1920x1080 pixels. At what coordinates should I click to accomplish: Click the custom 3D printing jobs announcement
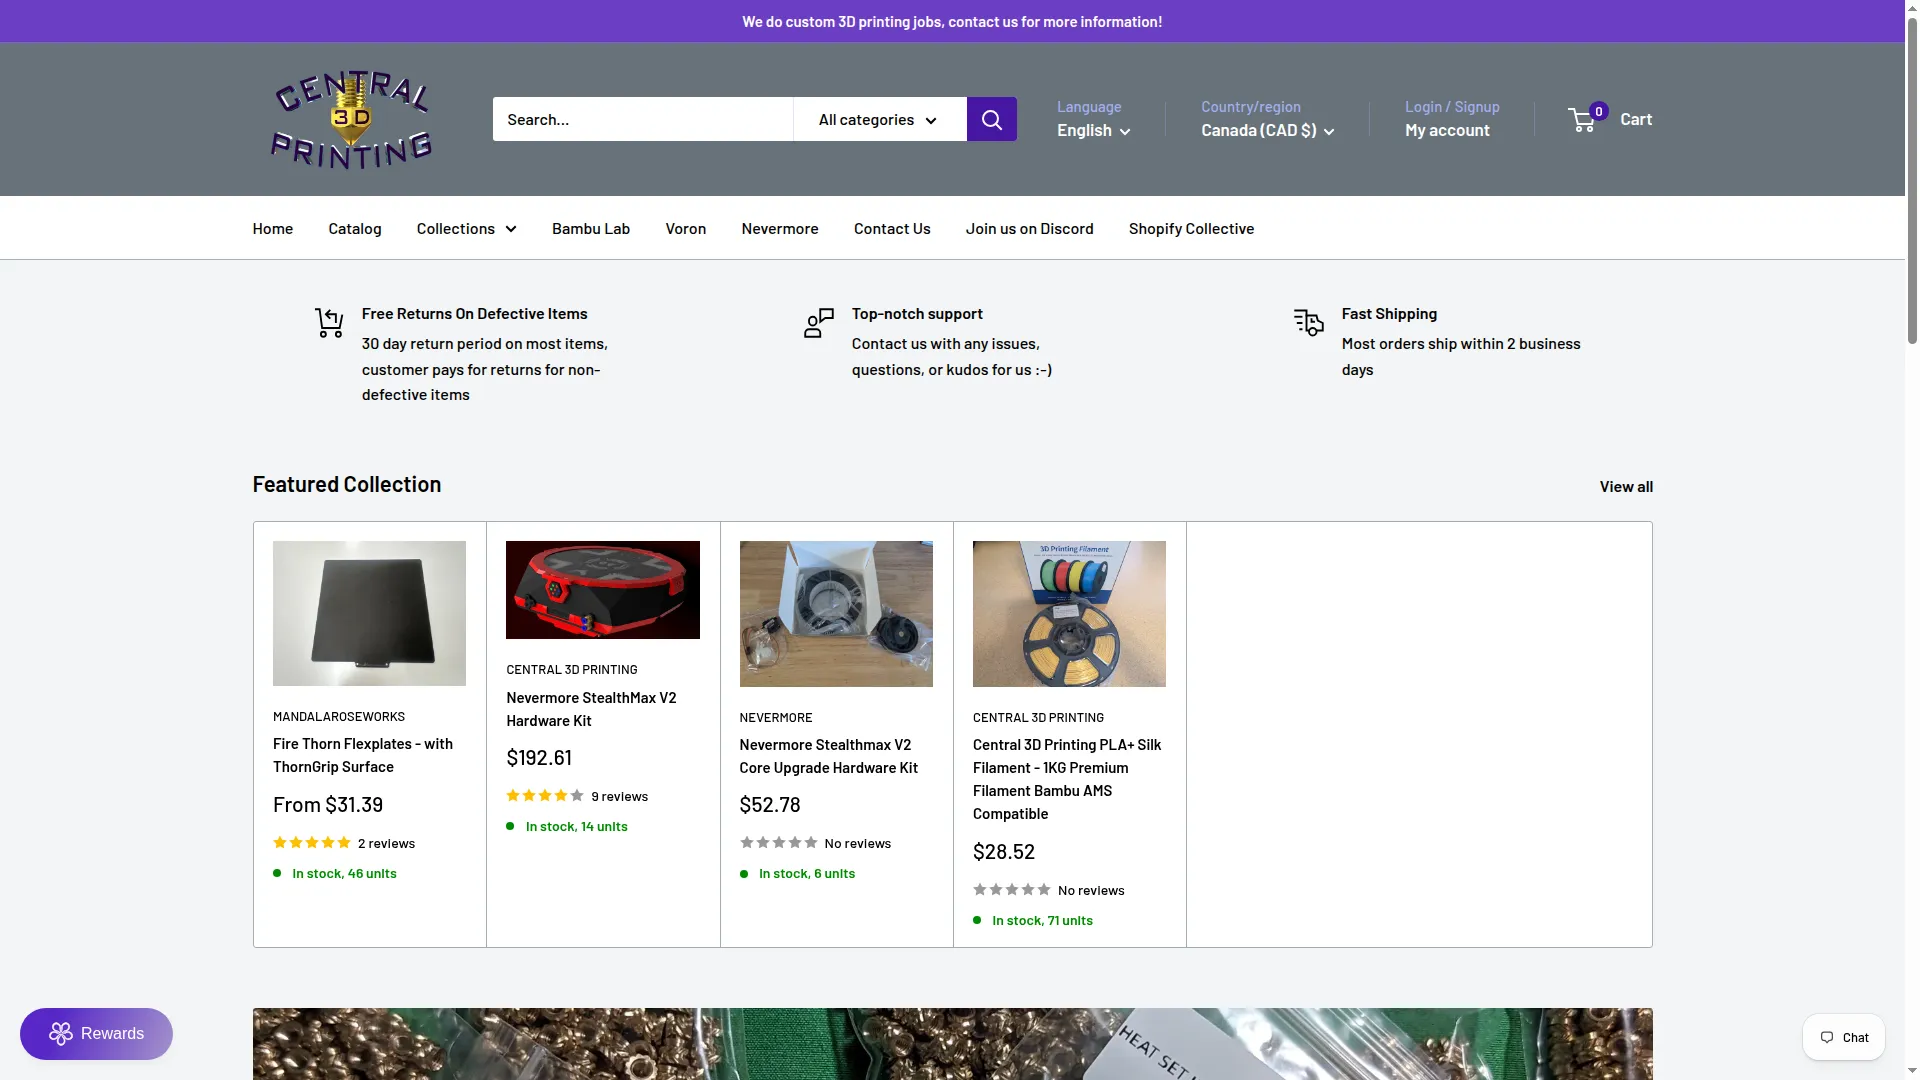pos(952,21)
